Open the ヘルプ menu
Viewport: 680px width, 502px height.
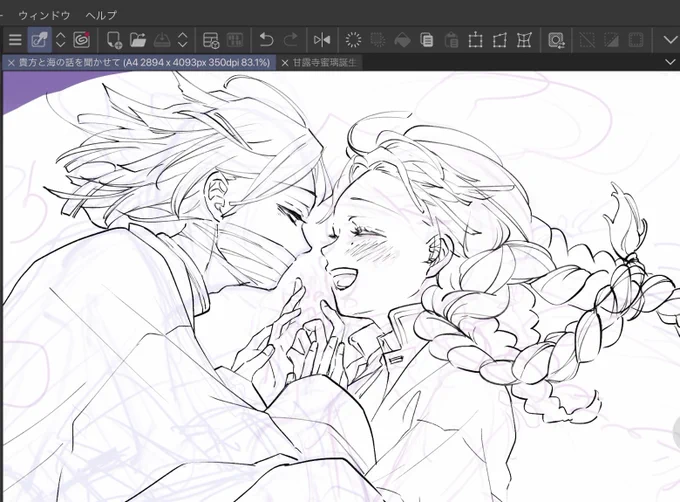click(x=101, y=15)
